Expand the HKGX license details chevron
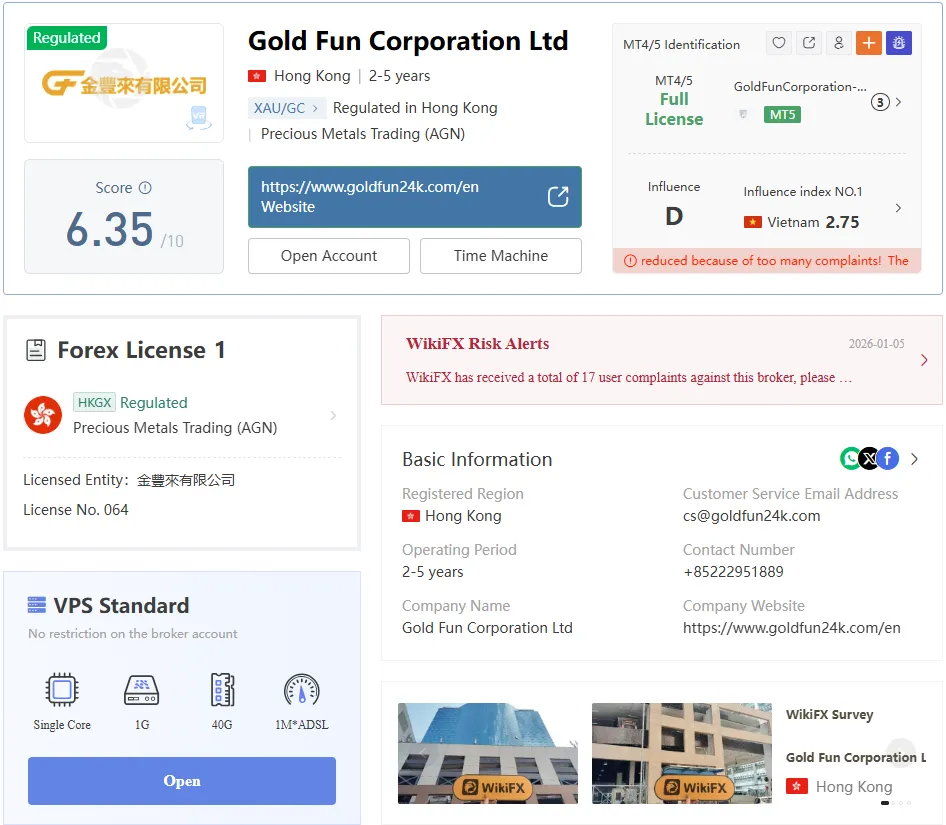The height and width of the screenshot is (825, 946). pos(333,415)
